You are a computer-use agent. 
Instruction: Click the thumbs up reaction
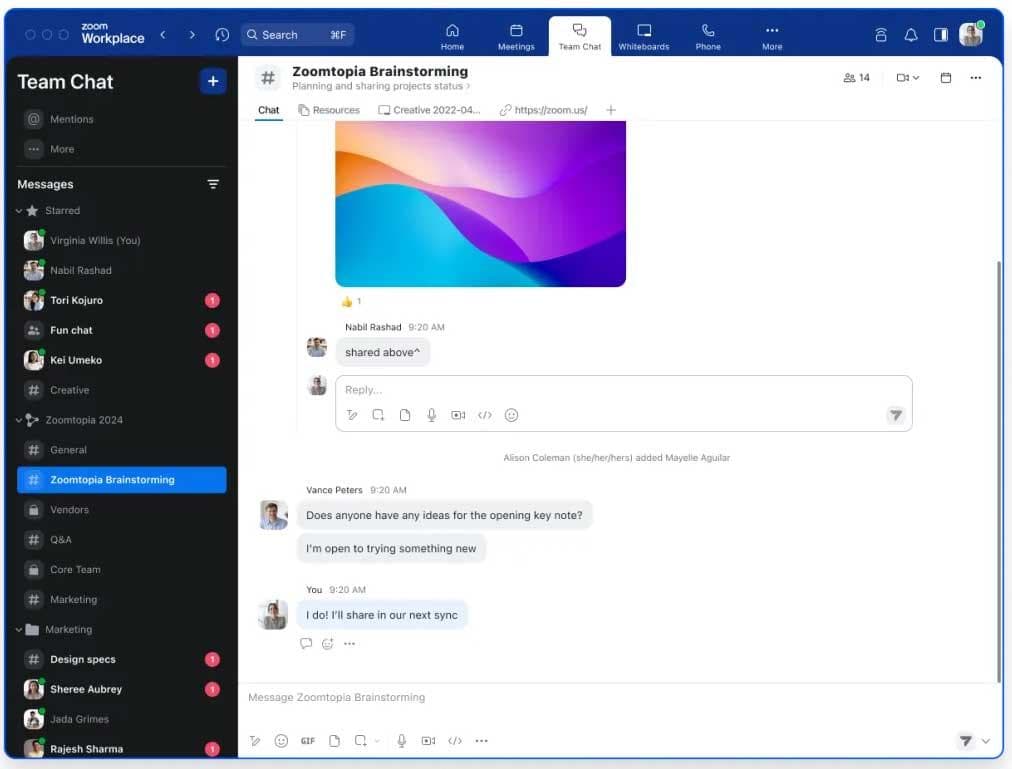pos(351,302)
